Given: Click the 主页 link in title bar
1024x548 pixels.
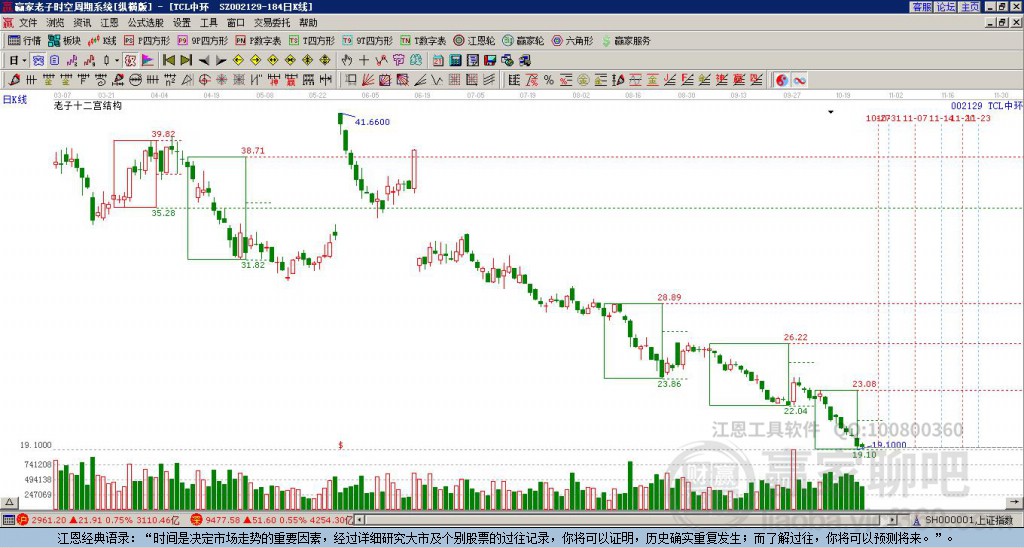Looking at the screenshot, I should pyautogui.click(x=969, y=7).
